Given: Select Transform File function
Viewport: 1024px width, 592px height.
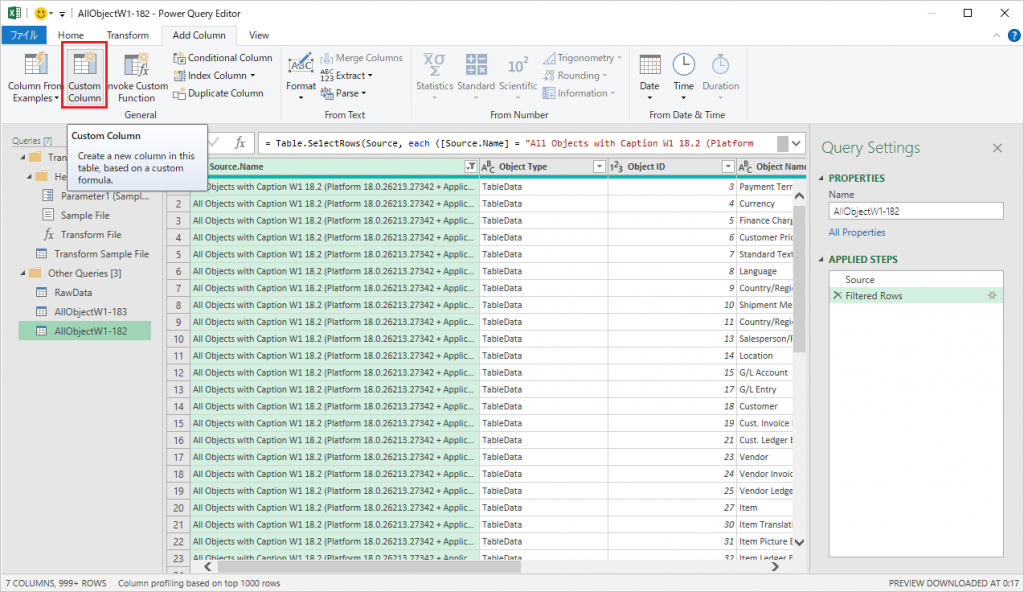Looking at the screenshot, I should pos(91,235).
